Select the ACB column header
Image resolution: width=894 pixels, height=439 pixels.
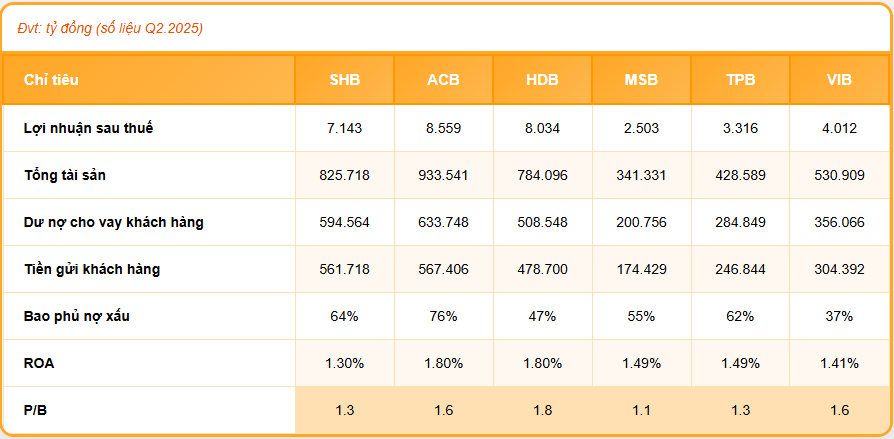[x=443, y=80]
